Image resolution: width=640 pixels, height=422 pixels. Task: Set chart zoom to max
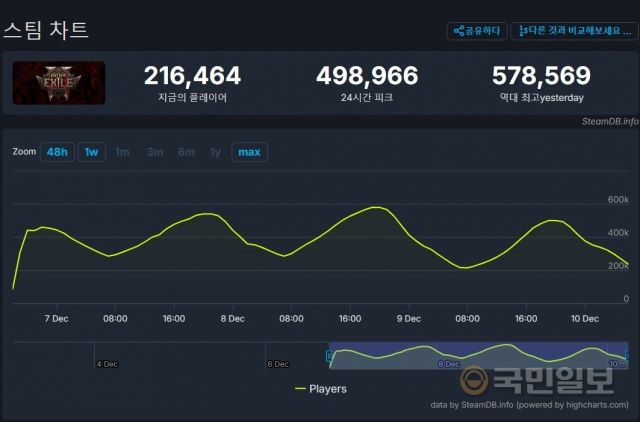[x=249, y=152]
